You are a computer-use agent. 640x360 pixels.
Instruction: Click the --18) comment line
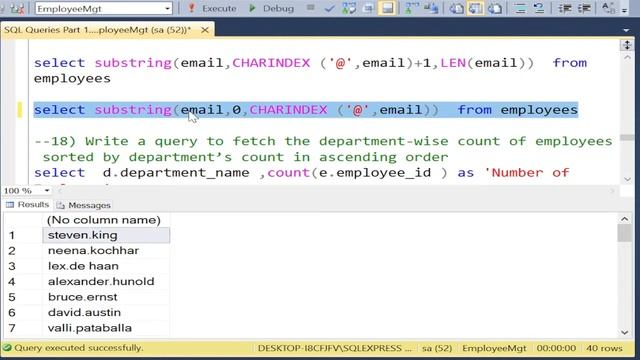[323, 141]
